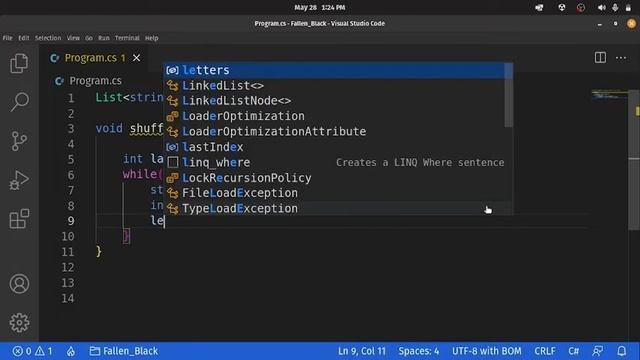Open the Manage gear icon

(19, 322)
